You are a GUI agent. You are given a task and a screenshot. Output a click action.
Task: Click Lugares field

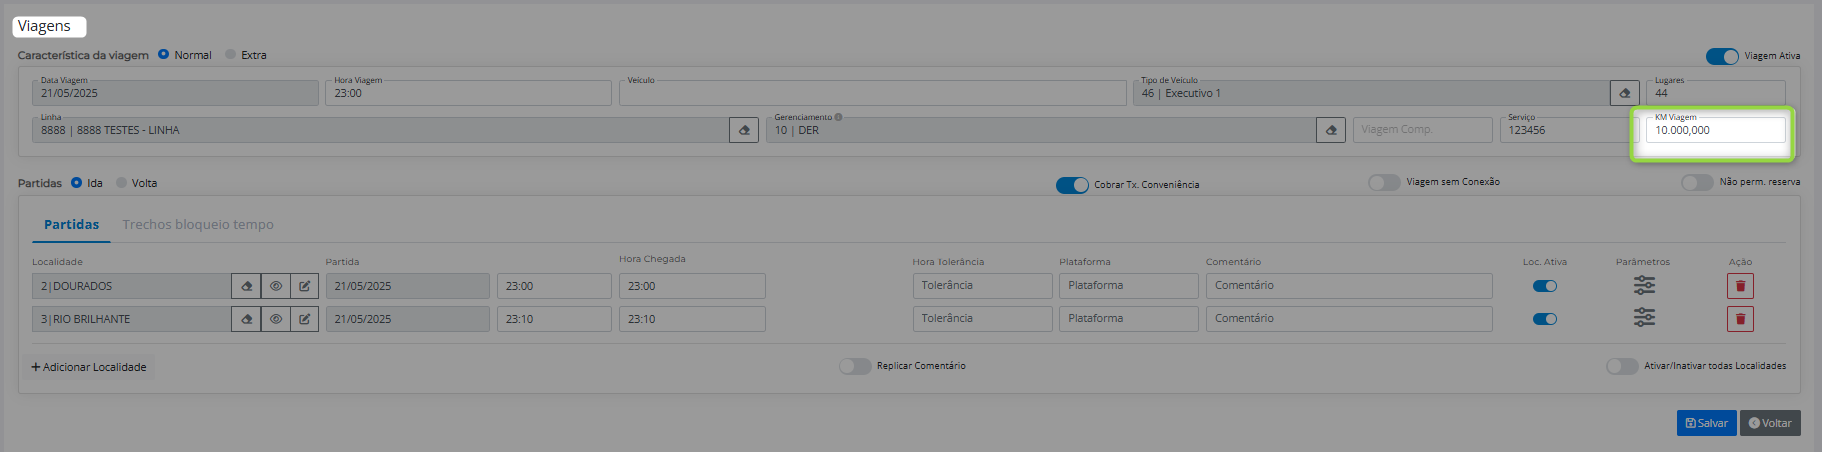tap(1715, 93)
